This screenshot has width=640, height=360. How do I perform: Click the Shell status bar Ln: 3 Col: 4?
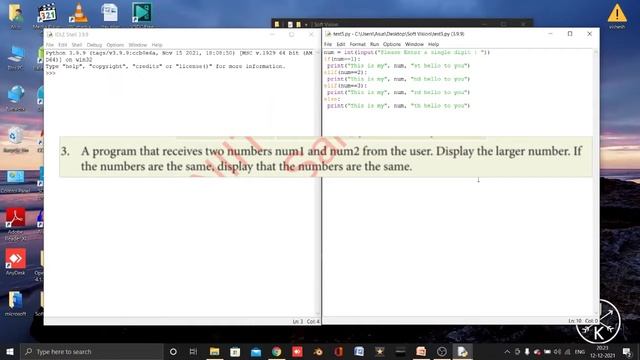click(x=306, y=321)
